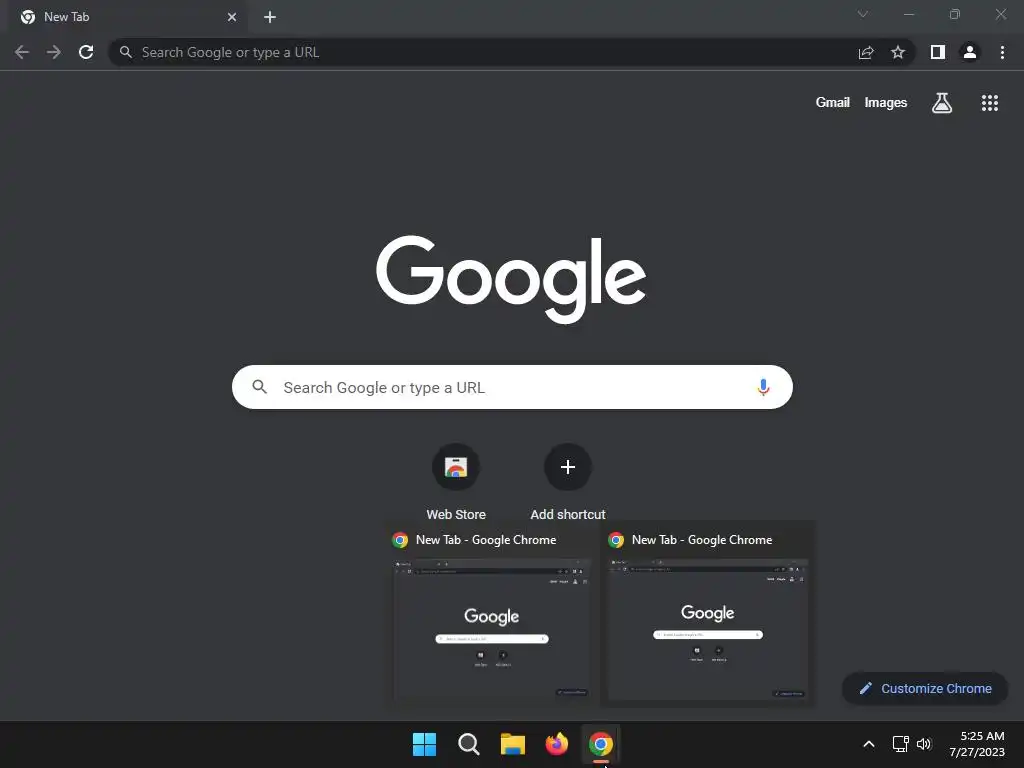This screenshot has height=768, width=1024.
Task: Select the second New Tab window preview
Action: click(x=707, y=615)
